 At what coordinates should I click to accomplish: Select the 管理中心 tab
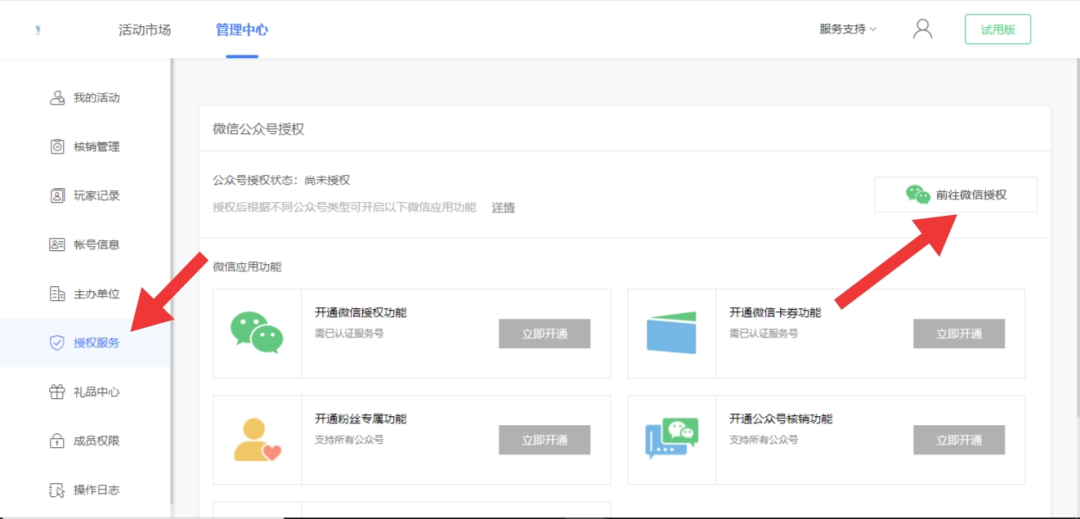(242, 30)
